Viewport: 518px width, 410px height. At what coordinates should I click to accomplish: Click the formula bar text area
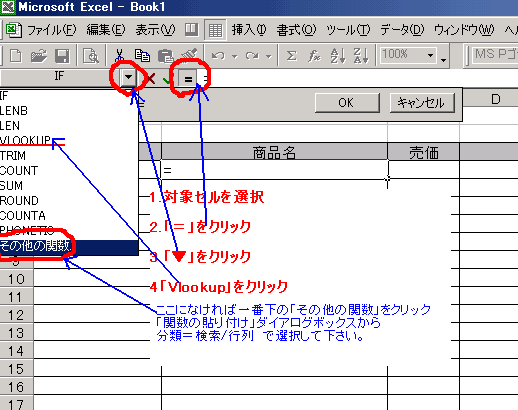(358, 79)
